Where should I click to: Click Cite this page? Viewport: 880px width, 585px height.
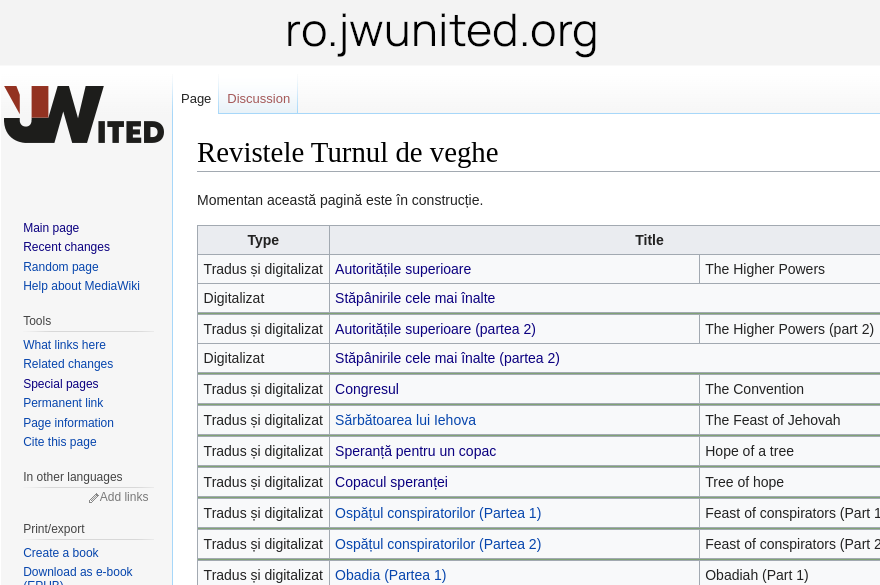tap(60, 442)
